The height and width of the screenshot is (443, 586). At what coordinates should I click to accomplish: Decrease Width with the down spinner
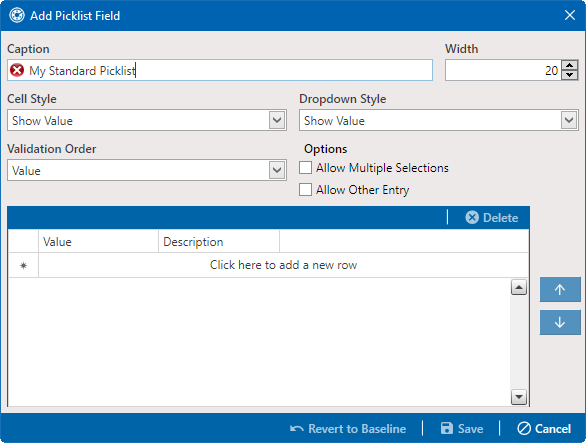point(570,75)
